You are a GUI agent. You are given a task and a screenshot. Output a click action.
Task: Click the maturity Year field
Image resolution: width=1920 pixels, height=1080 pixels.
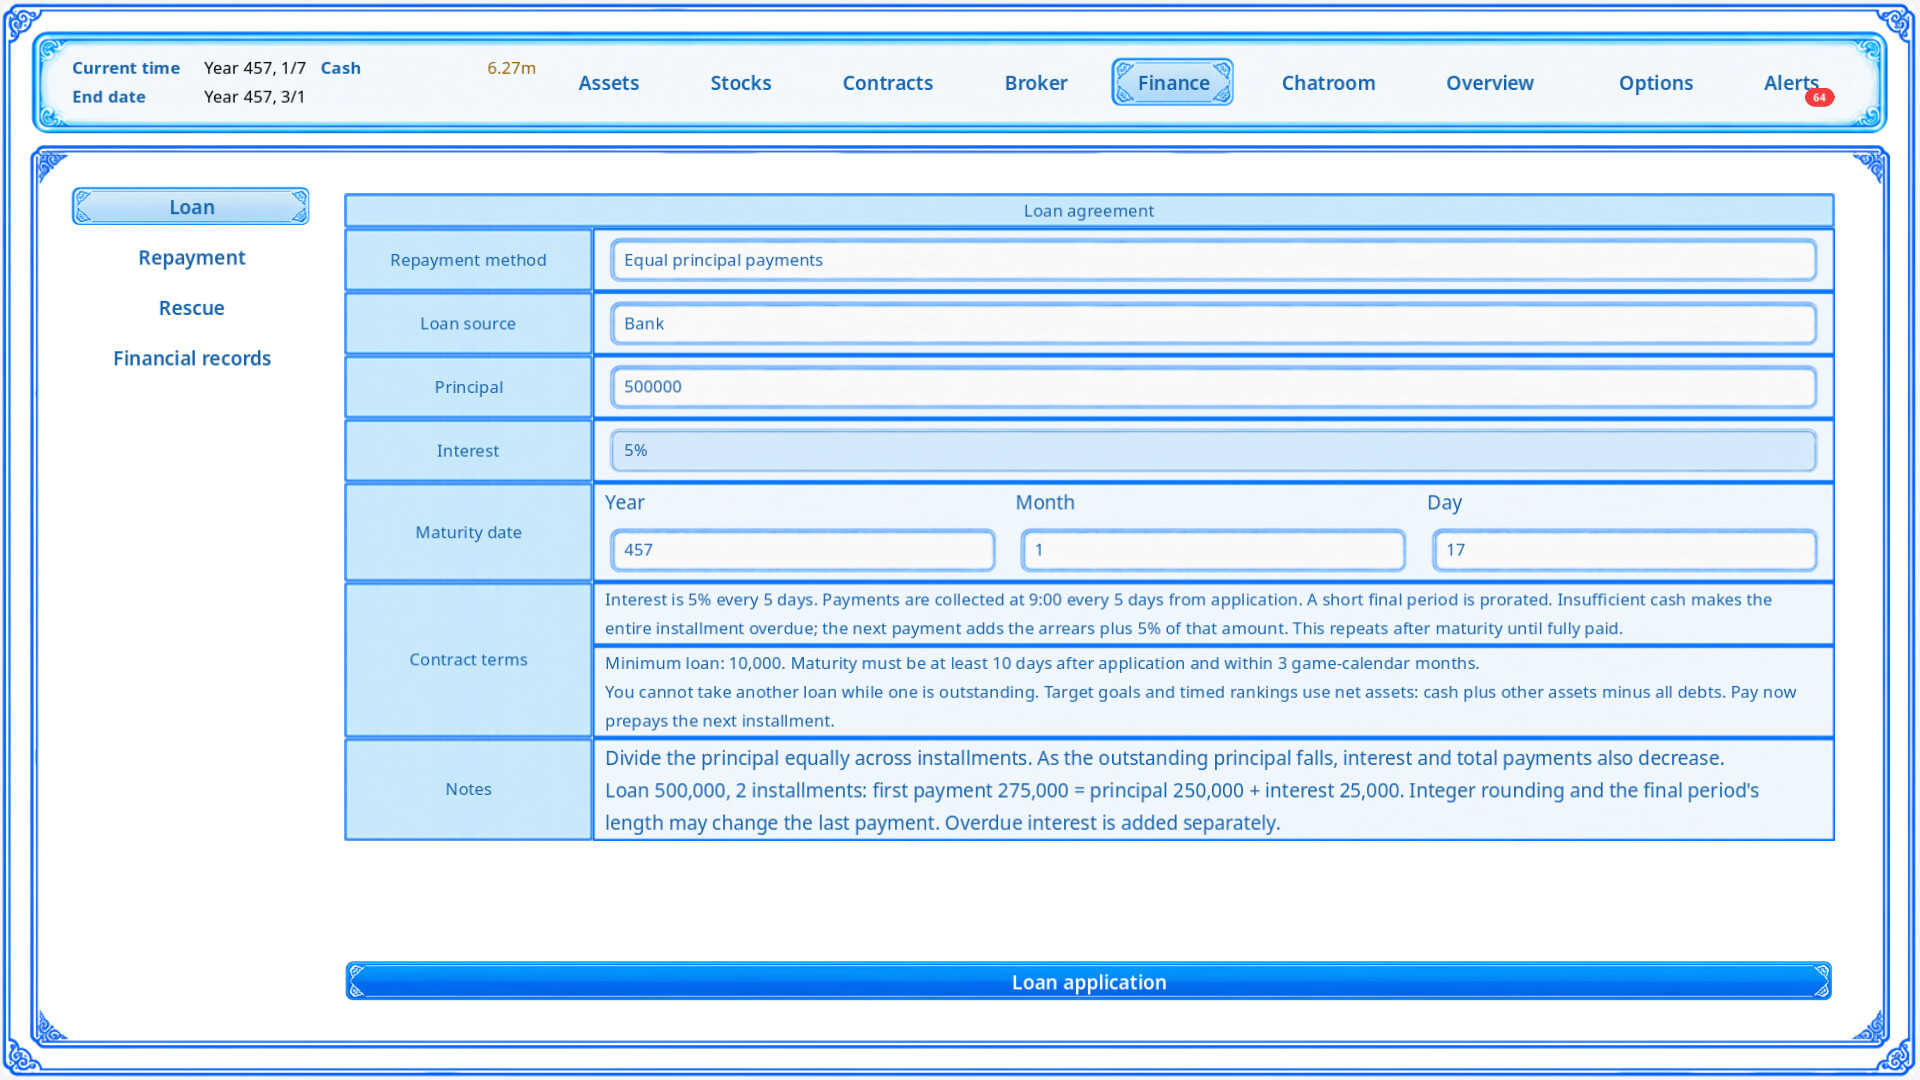[x=802, y=550]
